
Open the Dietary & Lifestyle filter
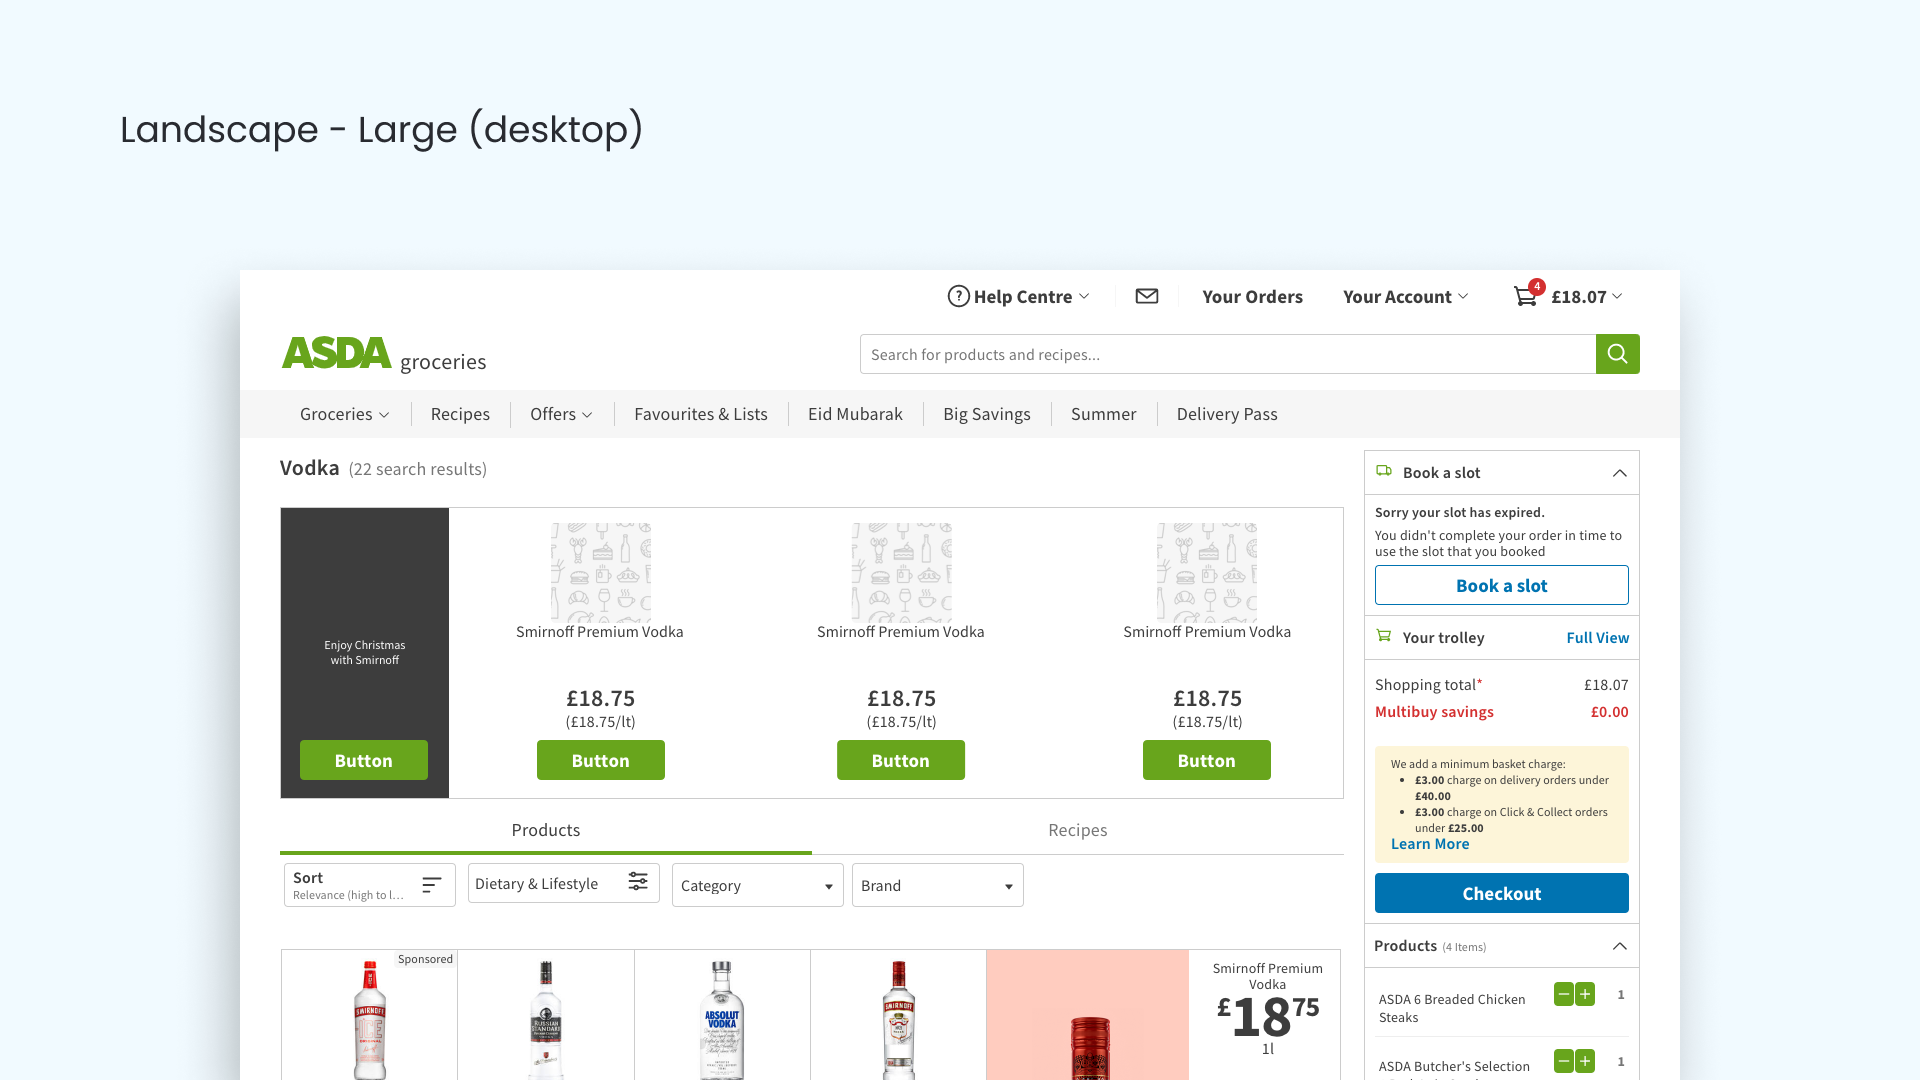click(x=564, y=883)
